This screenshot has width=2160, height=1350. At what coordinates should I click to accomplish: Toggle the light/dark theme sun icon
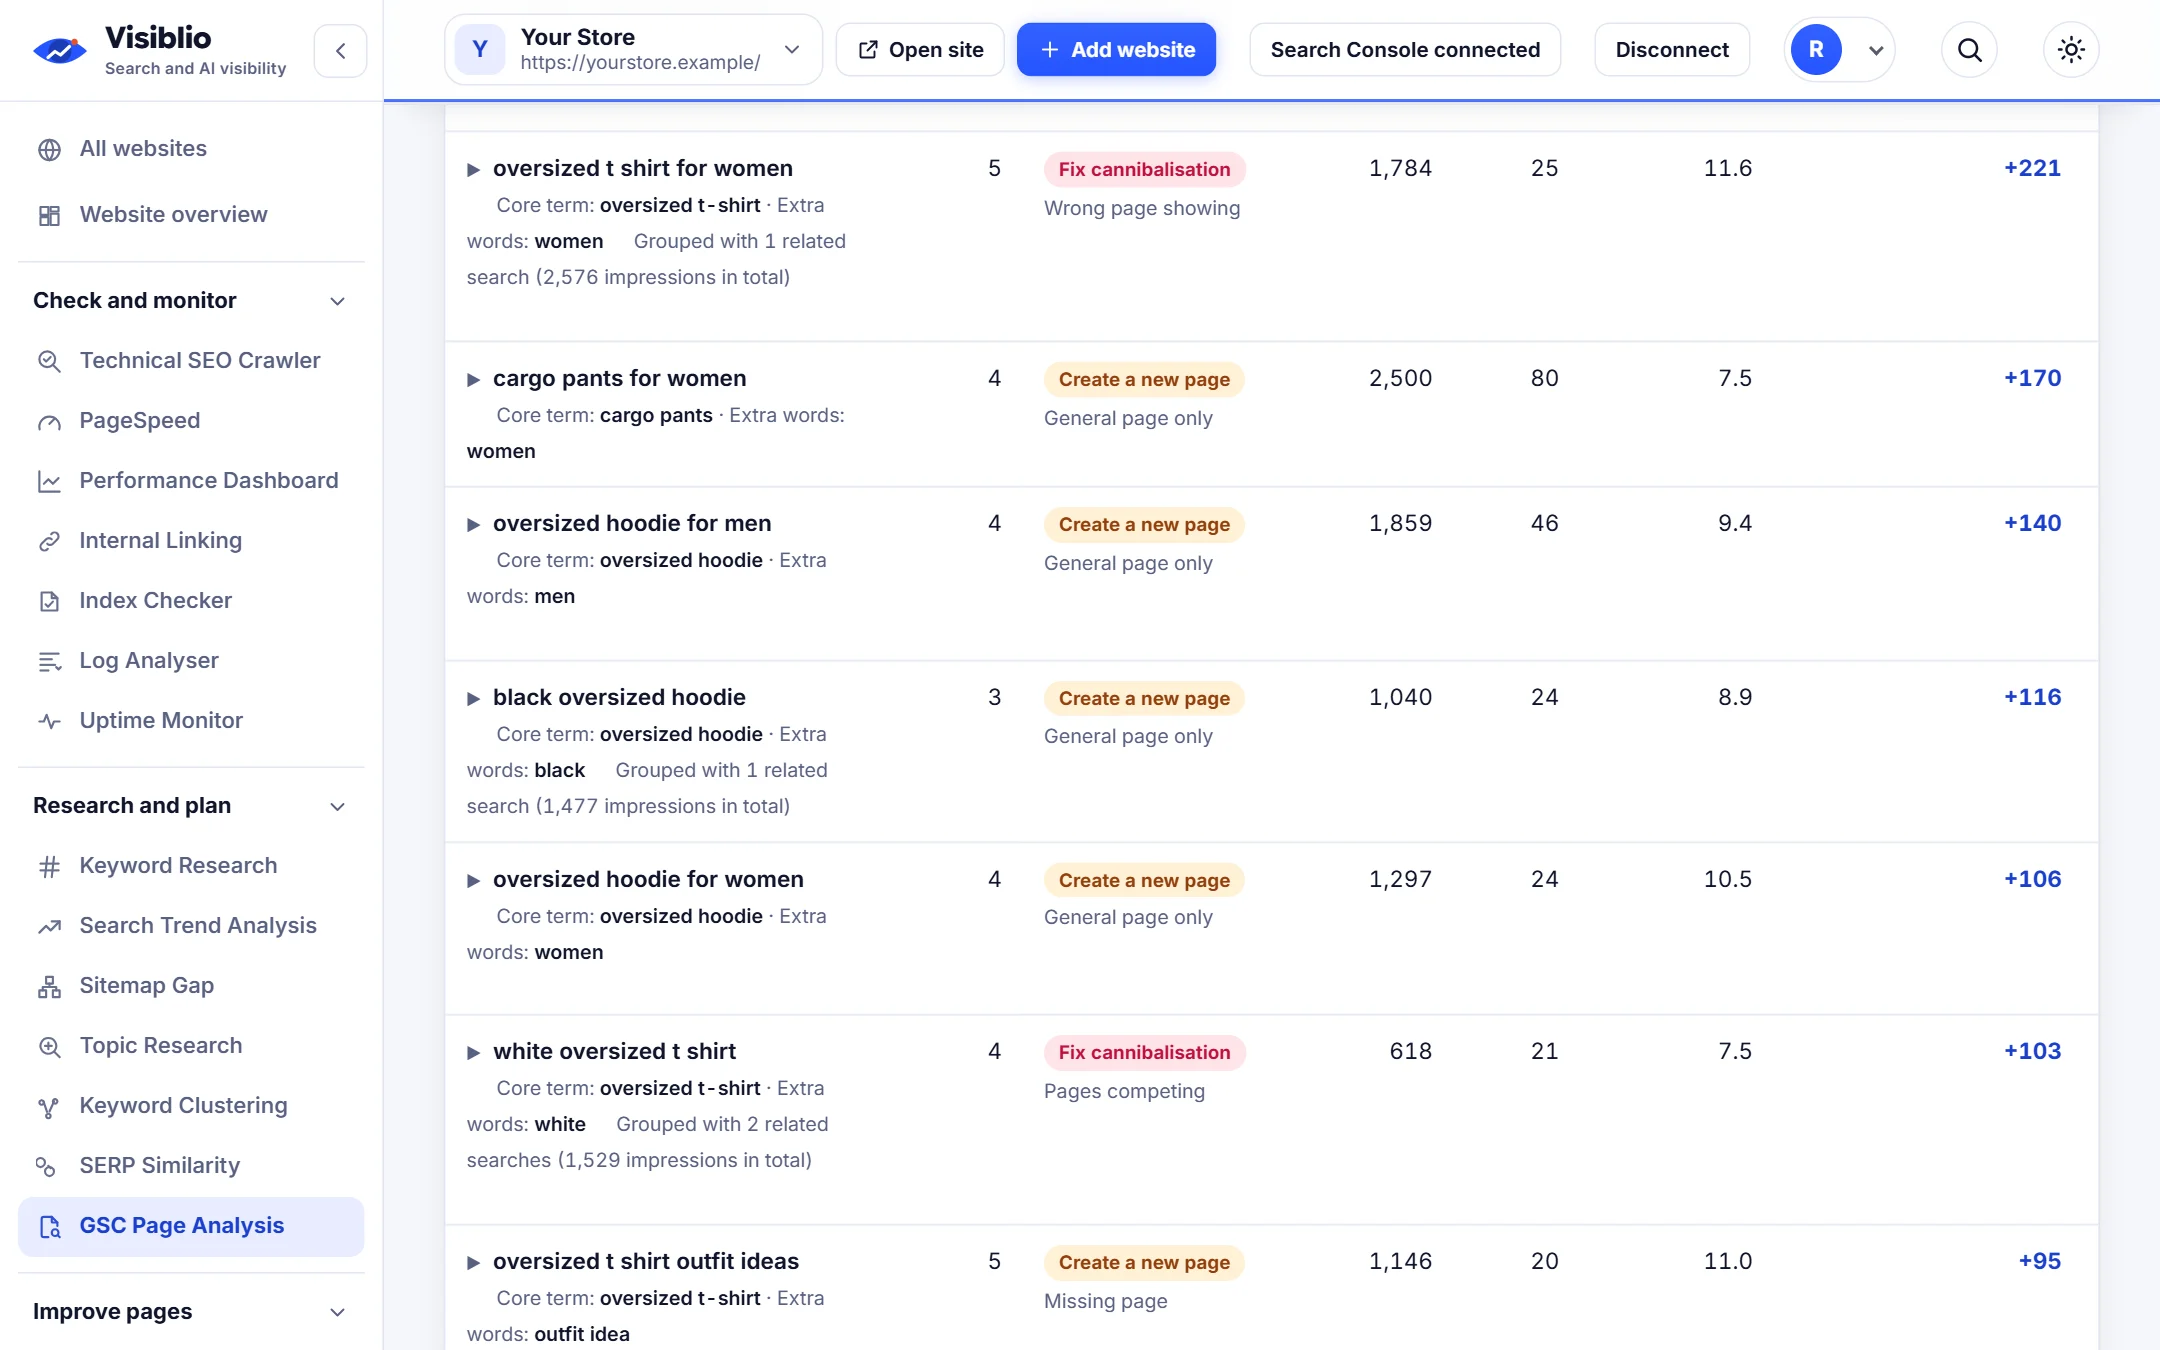(2071, 50)
